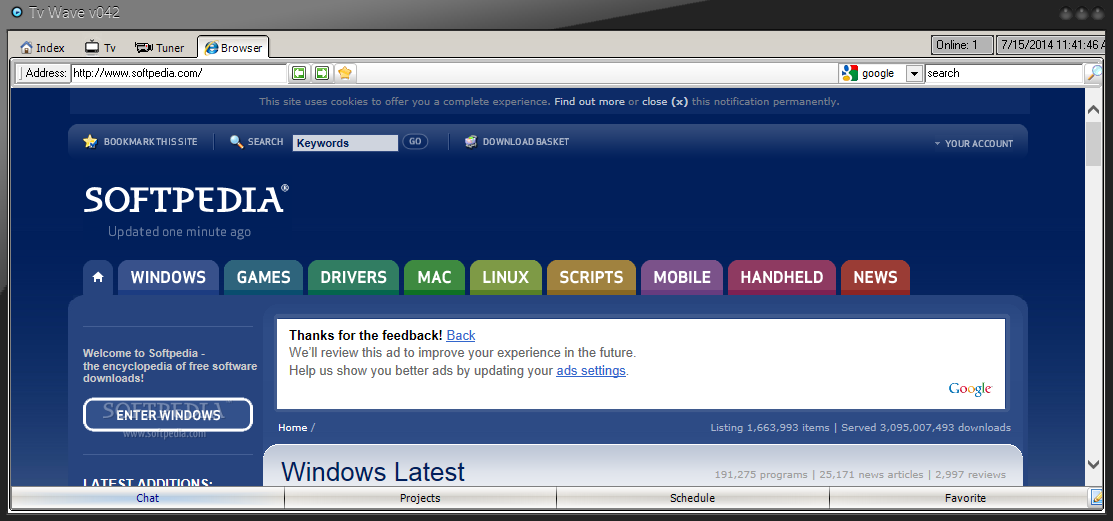This screenshot has height=521, width=1113.
Task: Click the bookmark star icon on Softpedia
Action: point(89,141)
